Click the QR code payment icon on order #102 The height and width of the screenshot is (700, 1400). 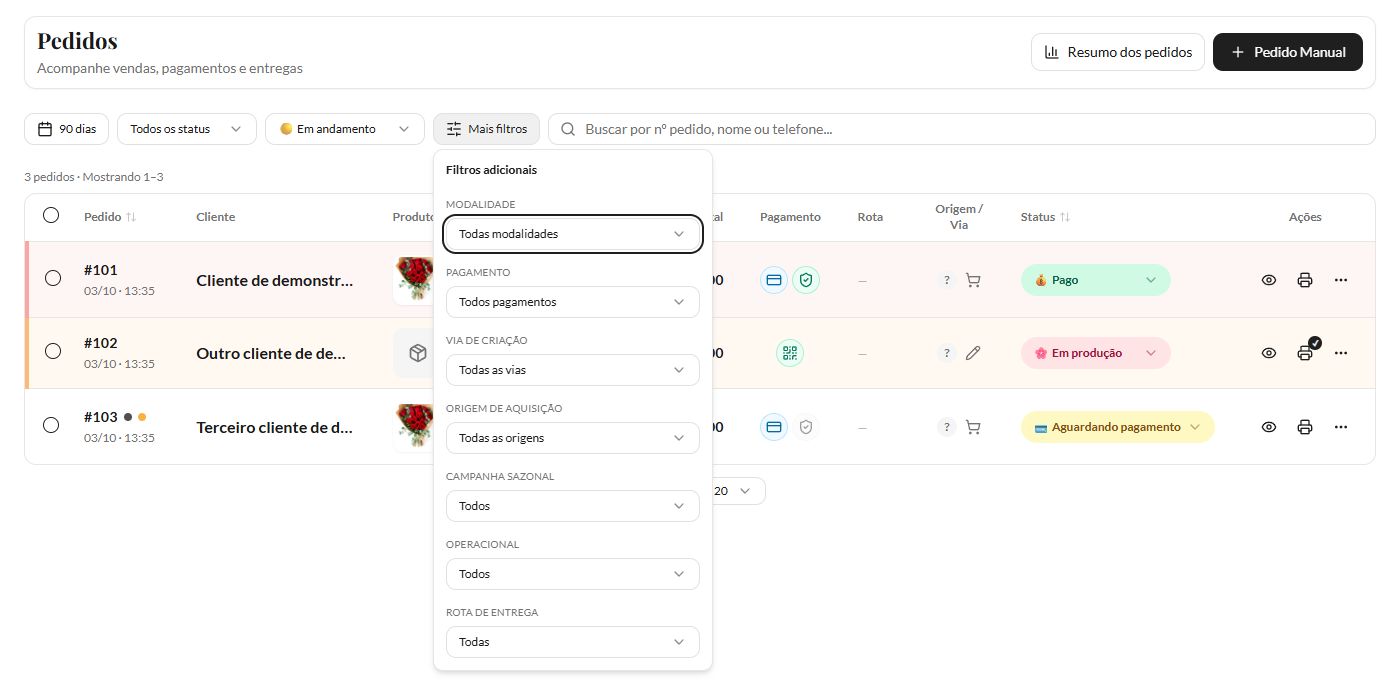point(790,353)
